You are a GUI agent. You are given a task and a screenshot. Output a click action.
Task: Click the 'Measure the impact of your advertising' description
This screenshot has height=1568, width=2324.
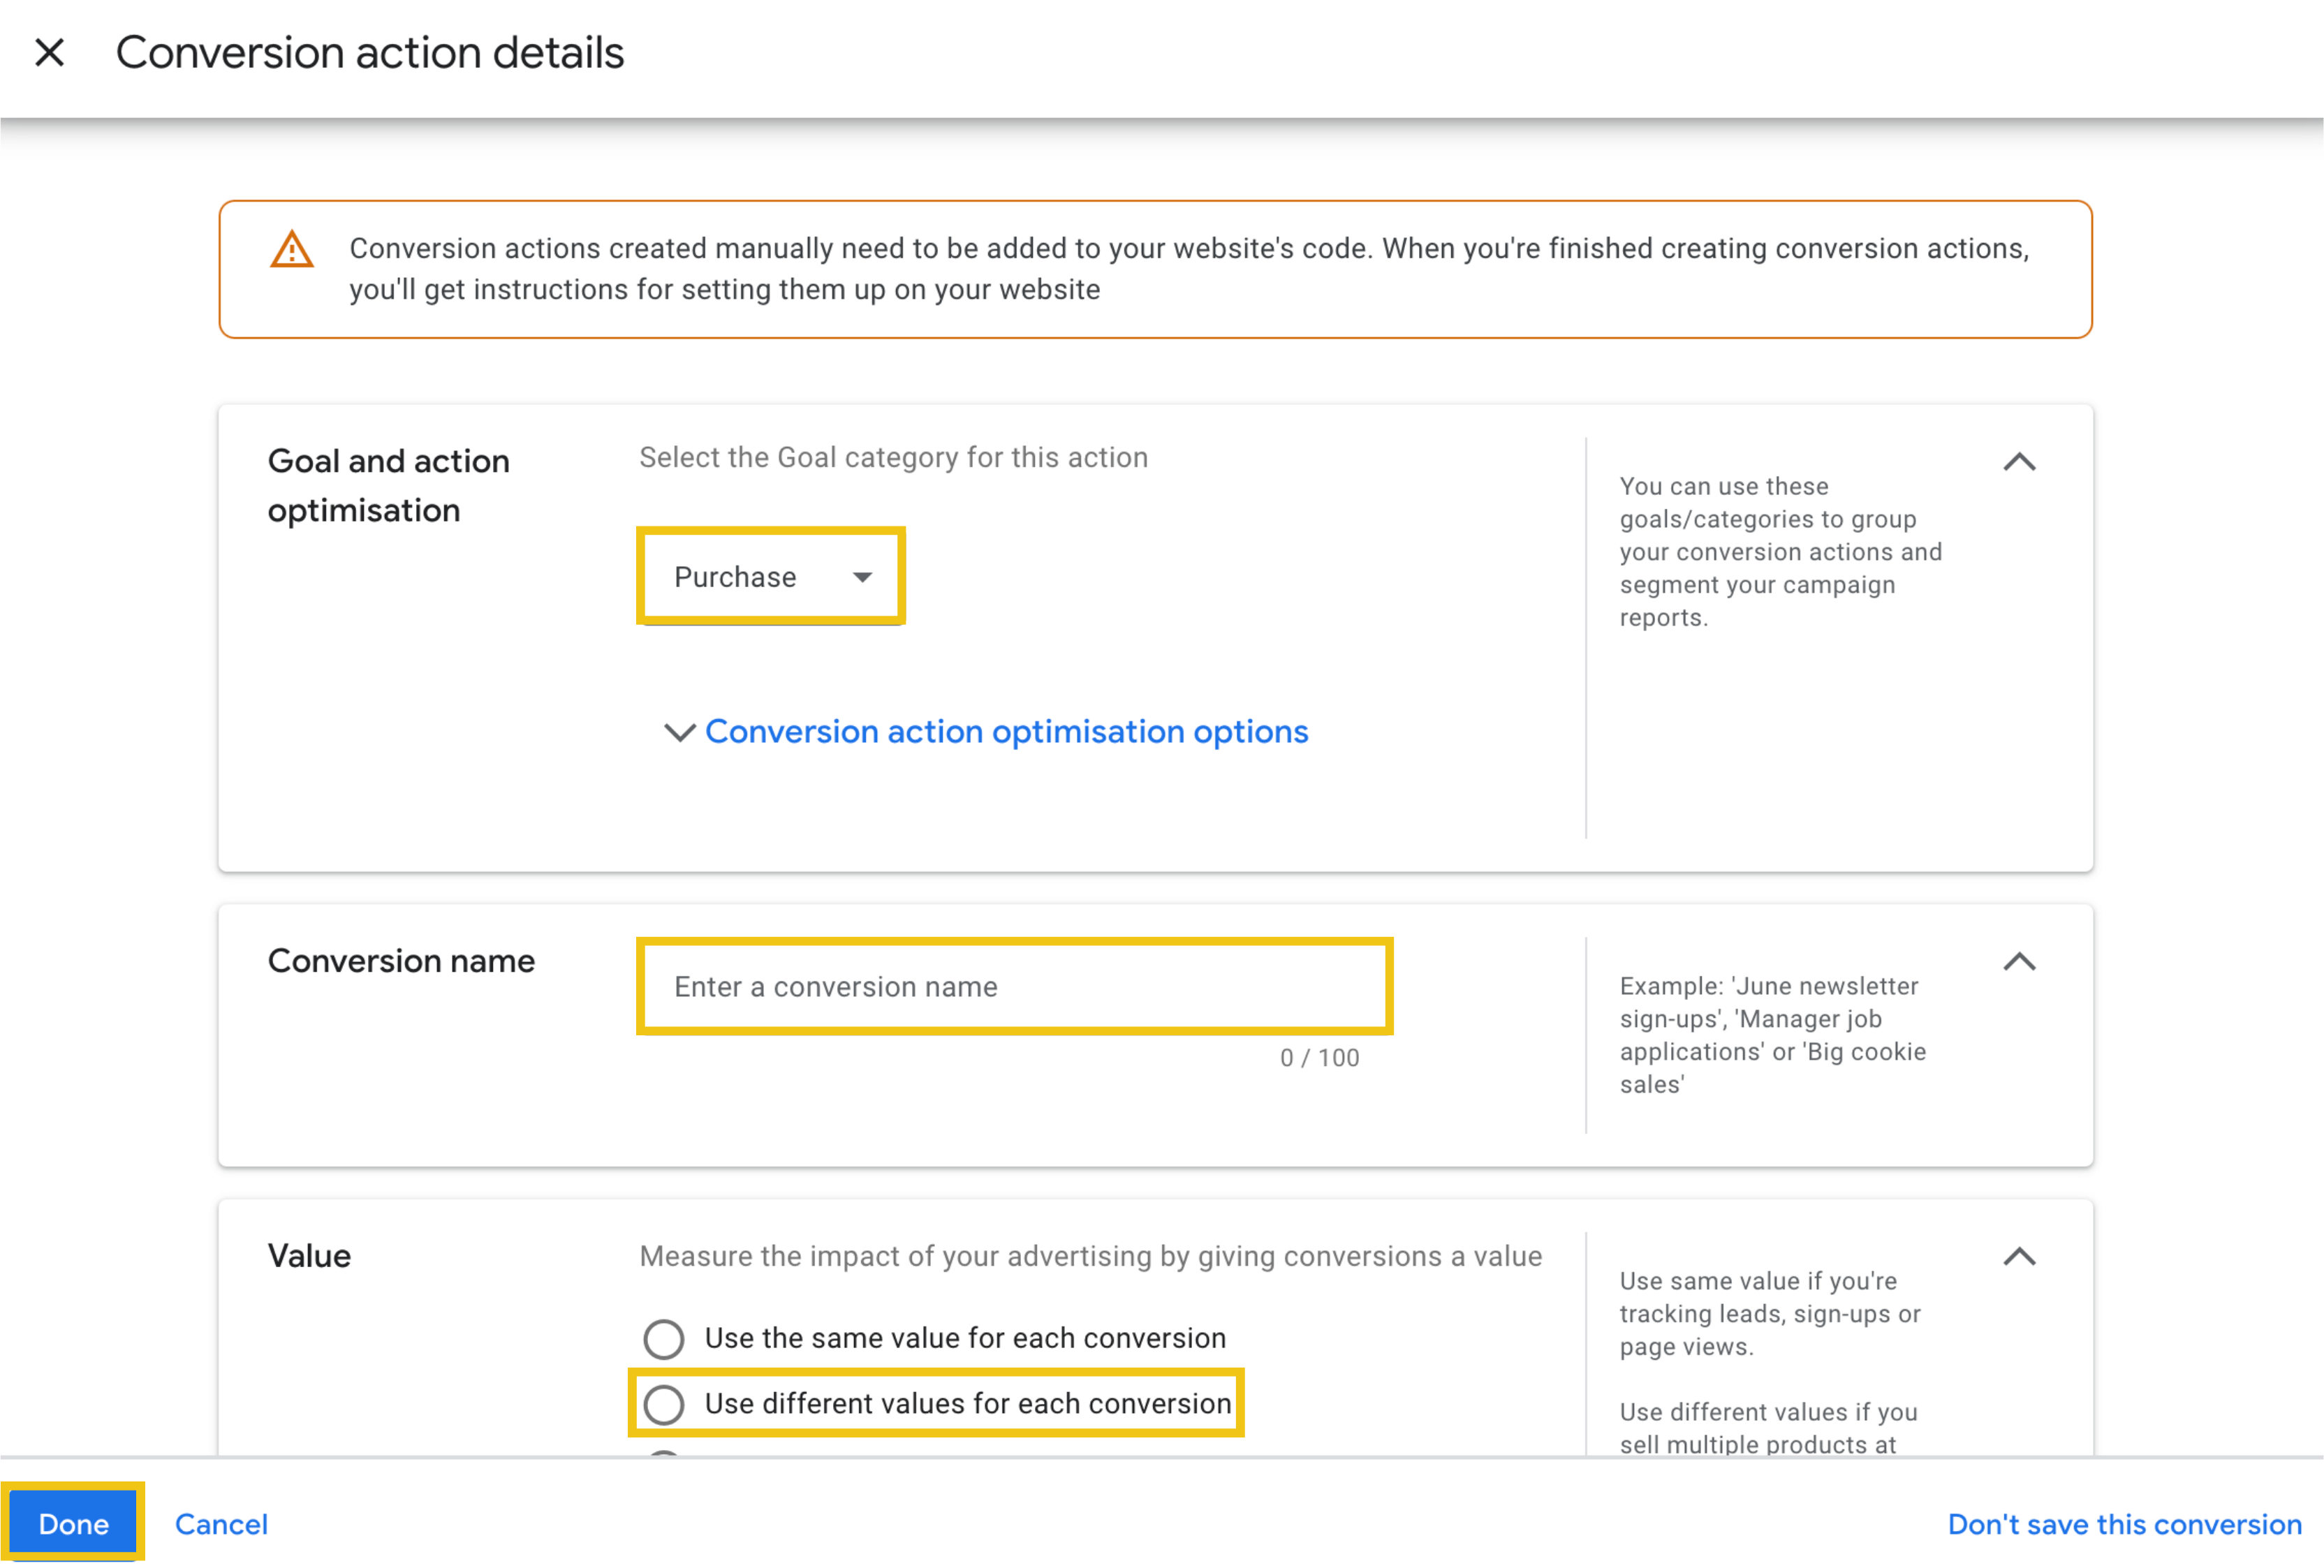pos(1091,1256)
